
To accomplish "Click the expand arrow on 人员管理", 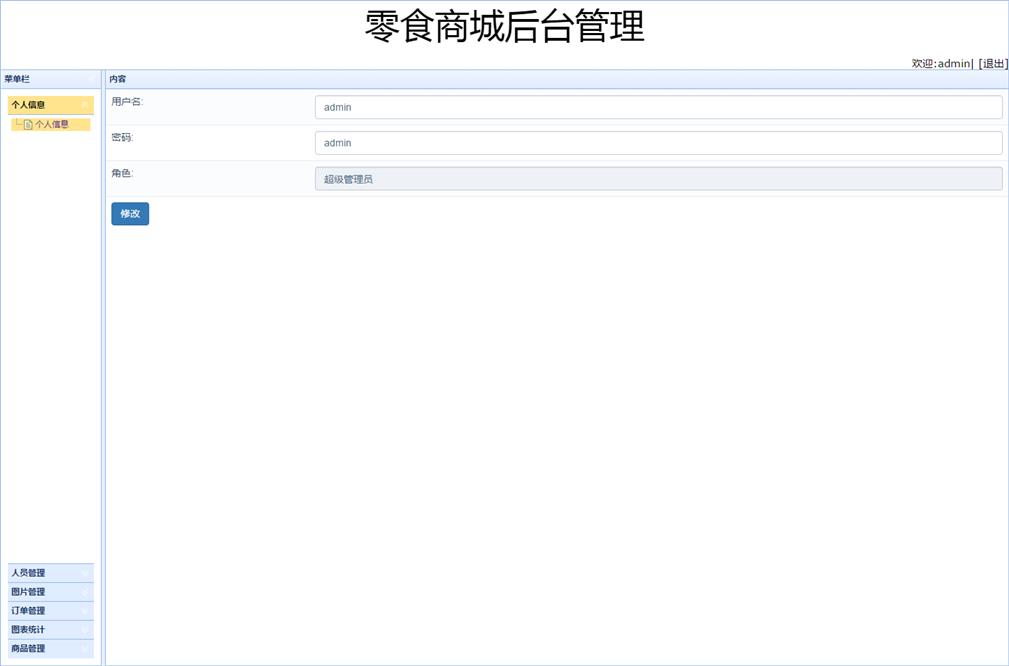I will coord(85,573).
